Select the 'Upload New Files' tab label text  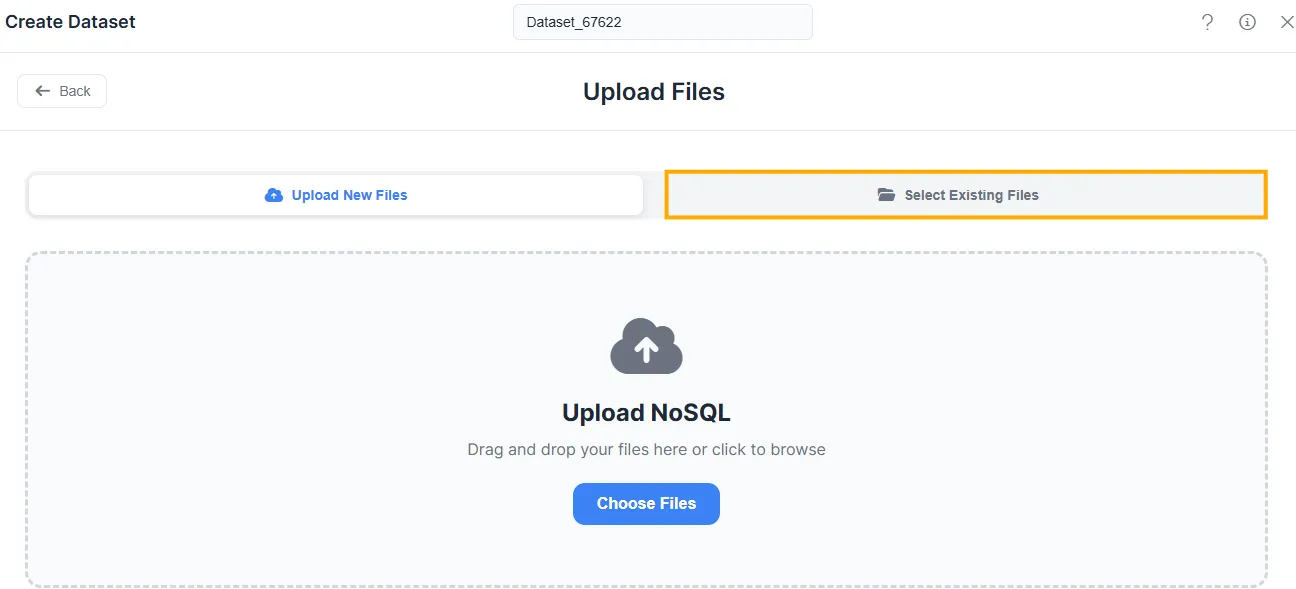(x=349, y=195)
